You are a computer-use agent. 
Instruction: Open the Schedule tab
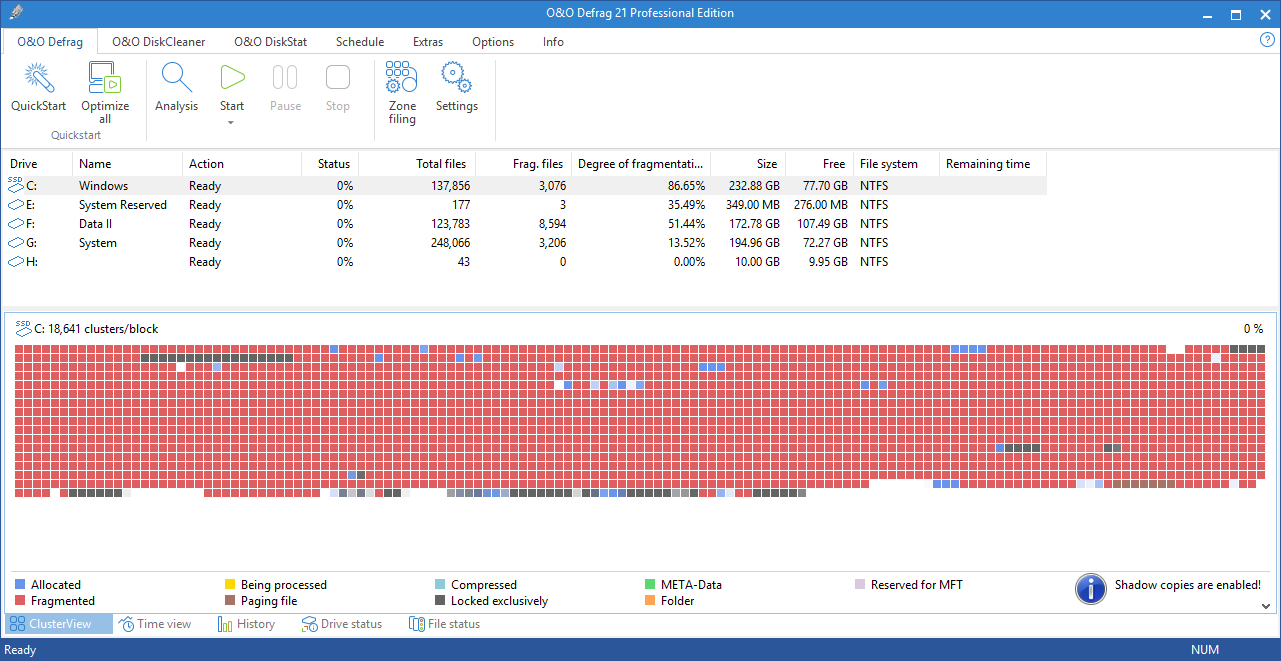[x=360, y=42]
